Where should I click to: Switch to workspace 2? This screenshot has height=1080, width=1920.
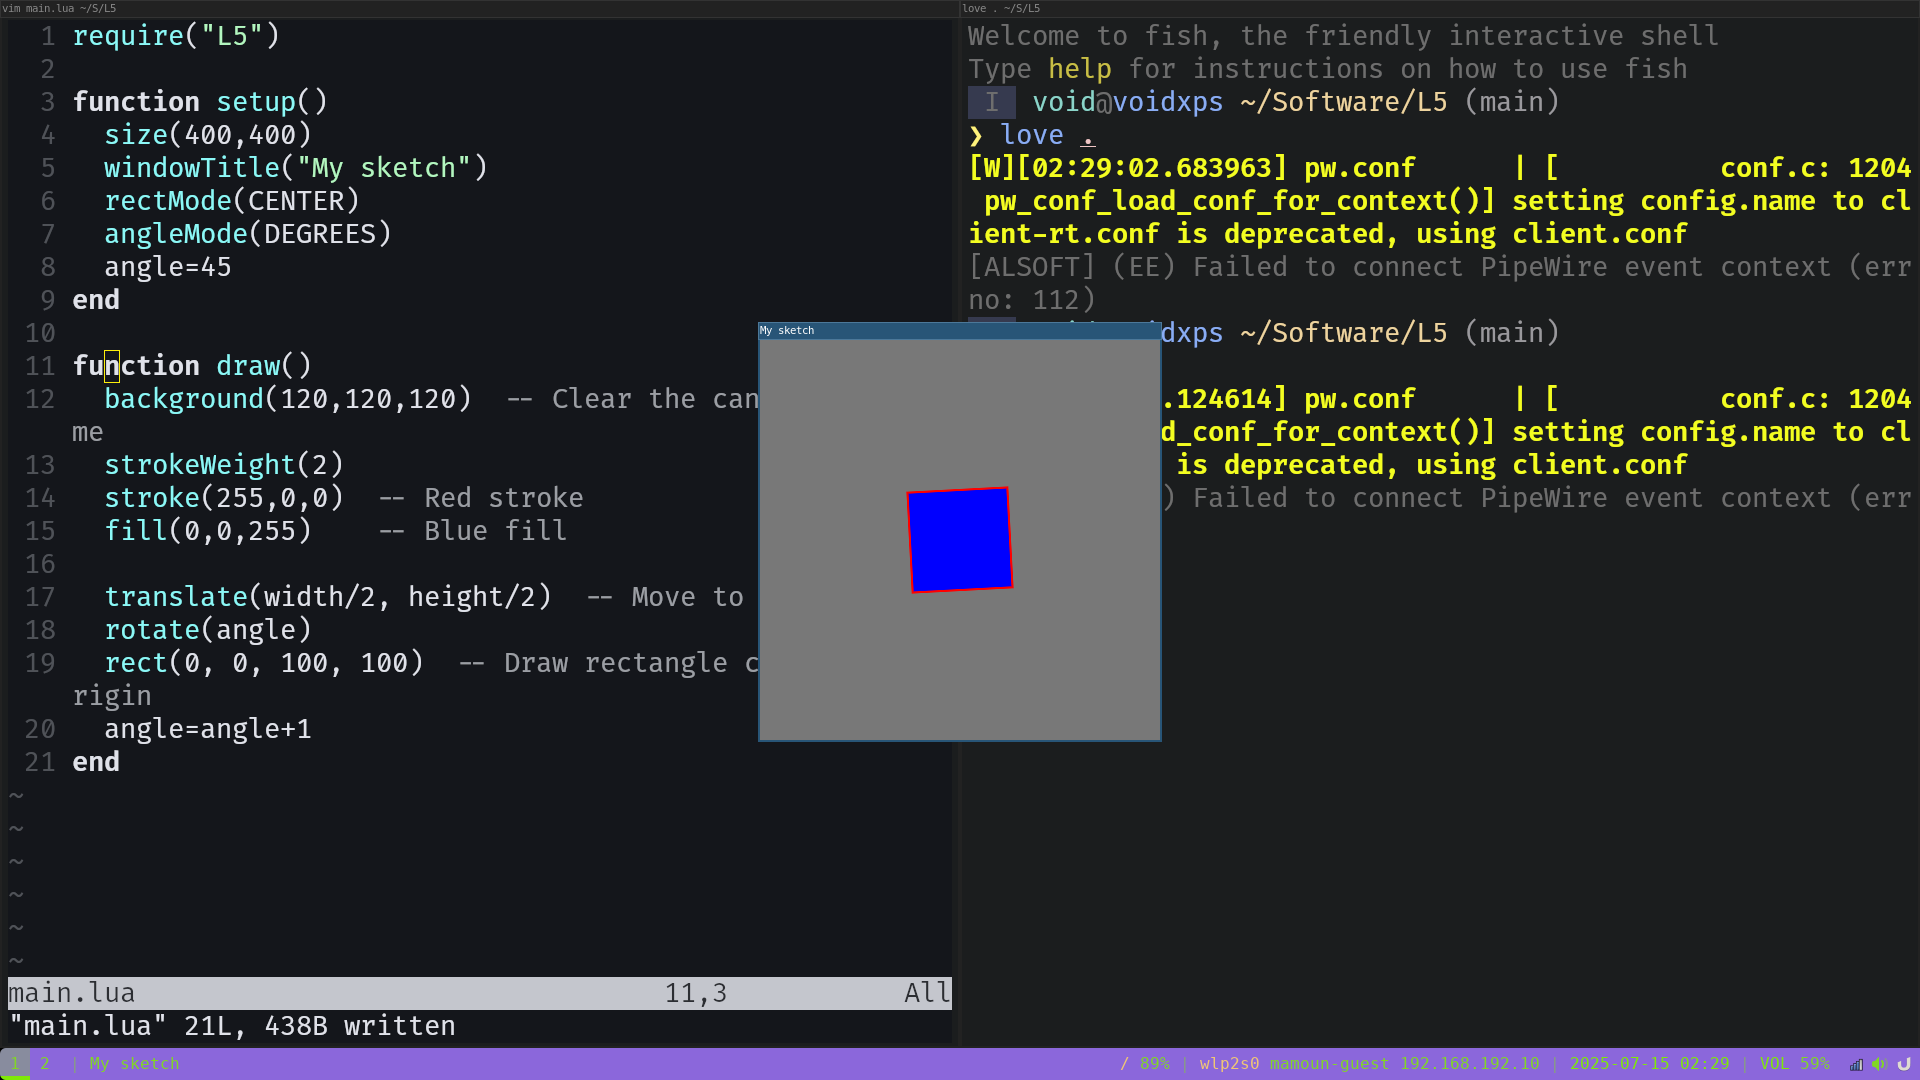(x=45, y=1064)
